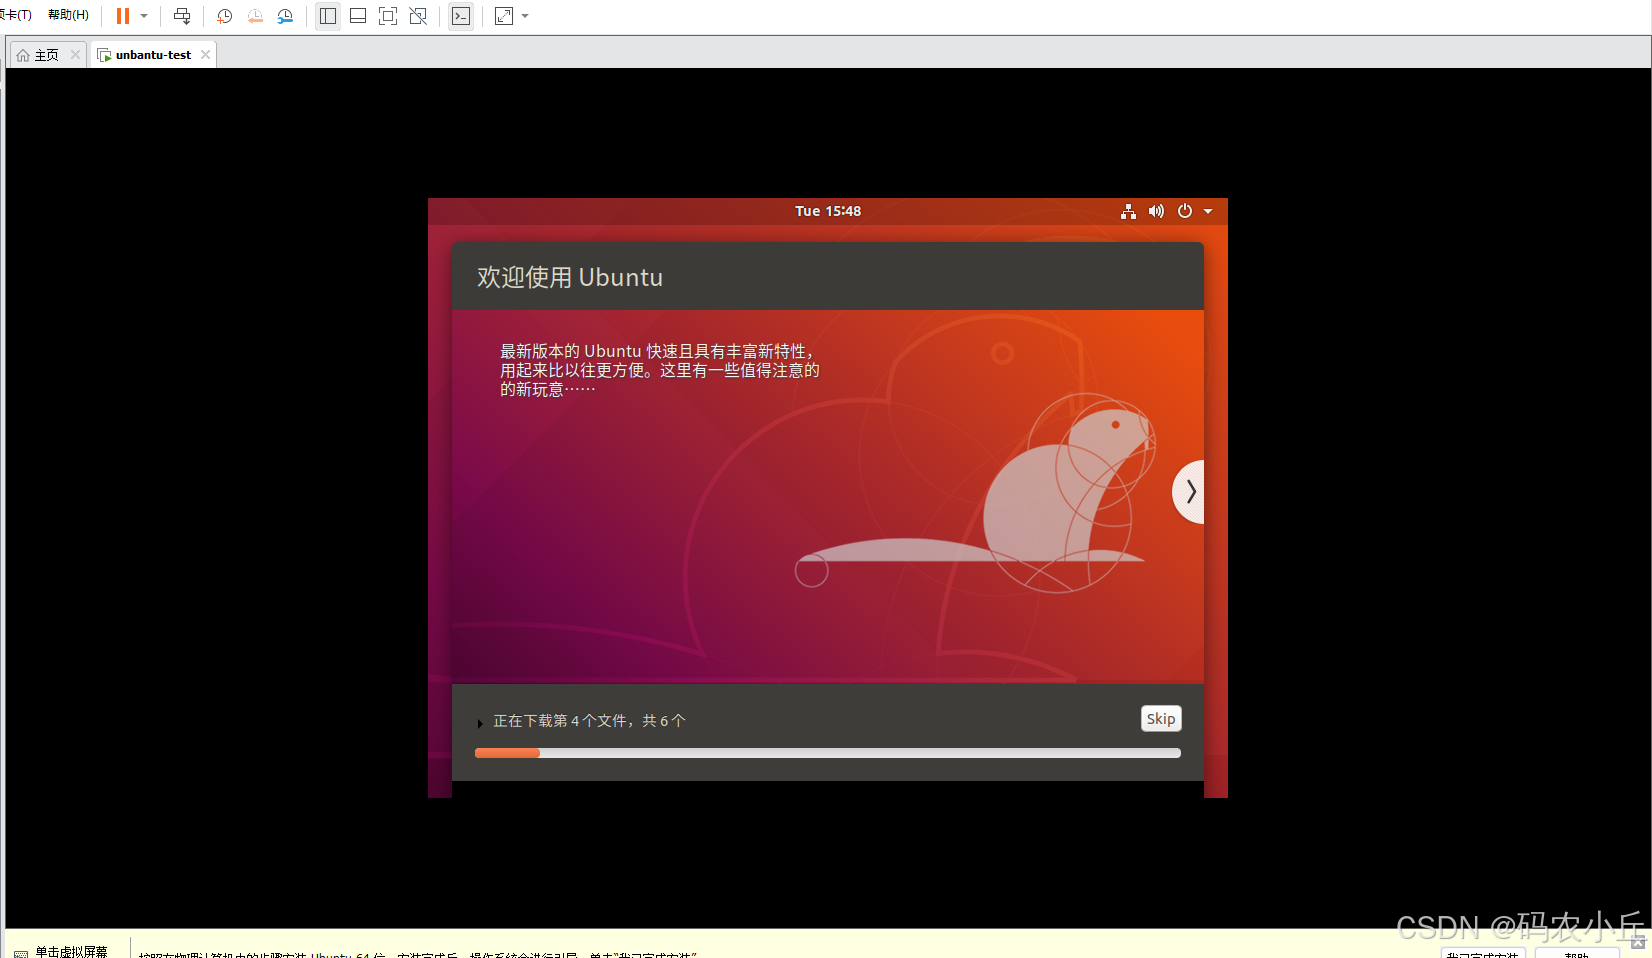Expand the stretch display options arrow
The image size is (1652, 958).
click(x=525, y=16)
